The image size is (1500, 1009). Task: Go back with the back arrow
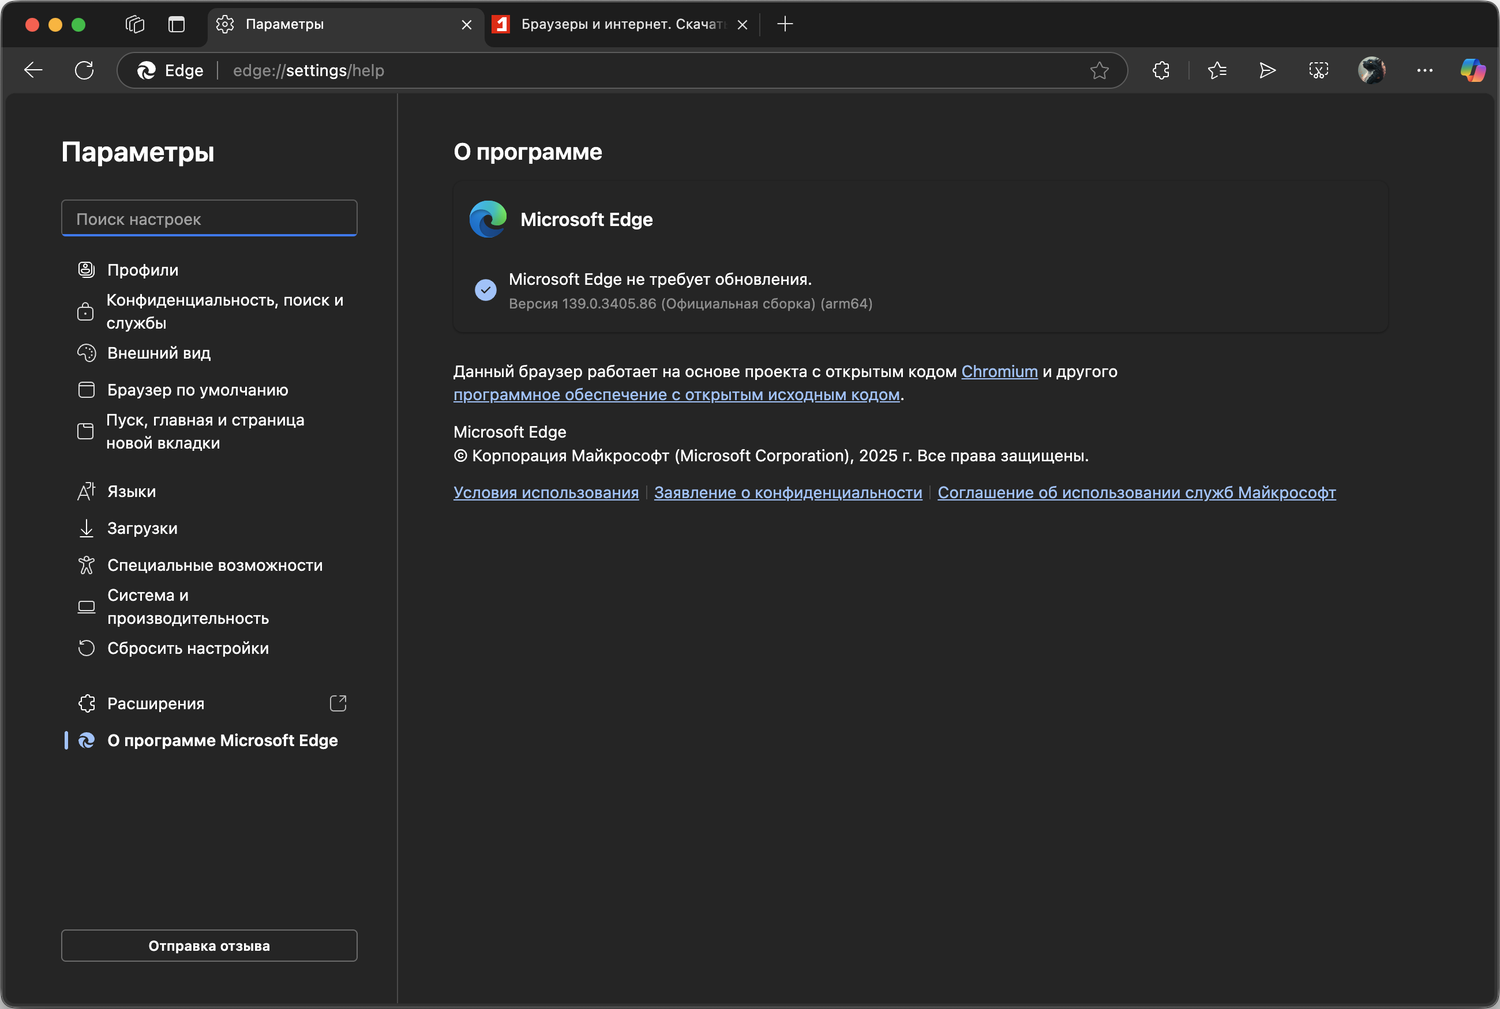34,70
